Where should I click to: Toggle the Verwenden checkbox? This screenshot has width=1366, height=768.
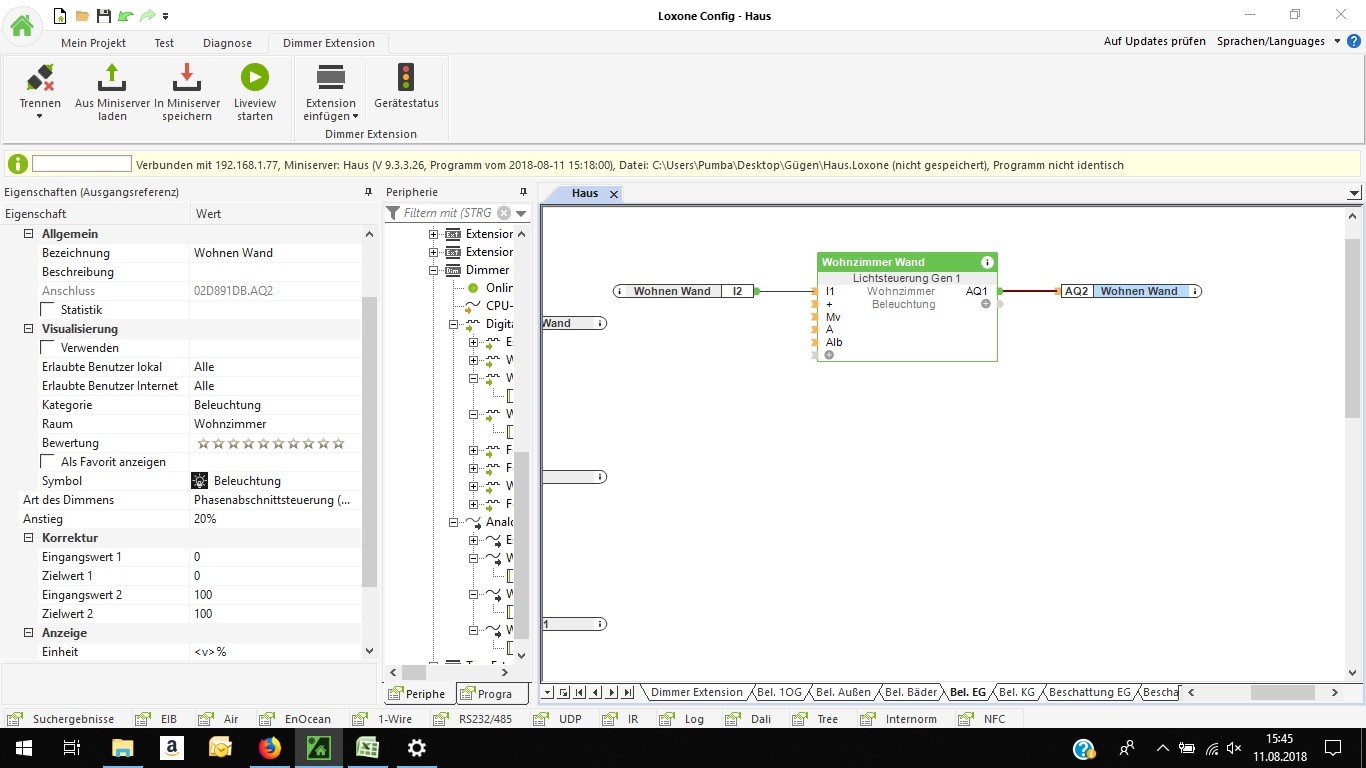48,348
